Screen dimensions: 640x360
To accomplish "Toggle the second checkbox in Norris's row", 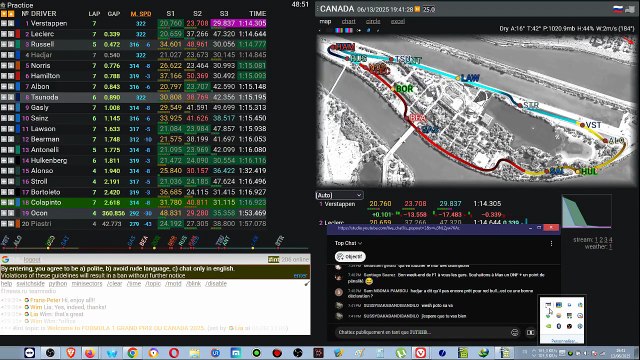I will pyautogui.click(x=11, y=65).
